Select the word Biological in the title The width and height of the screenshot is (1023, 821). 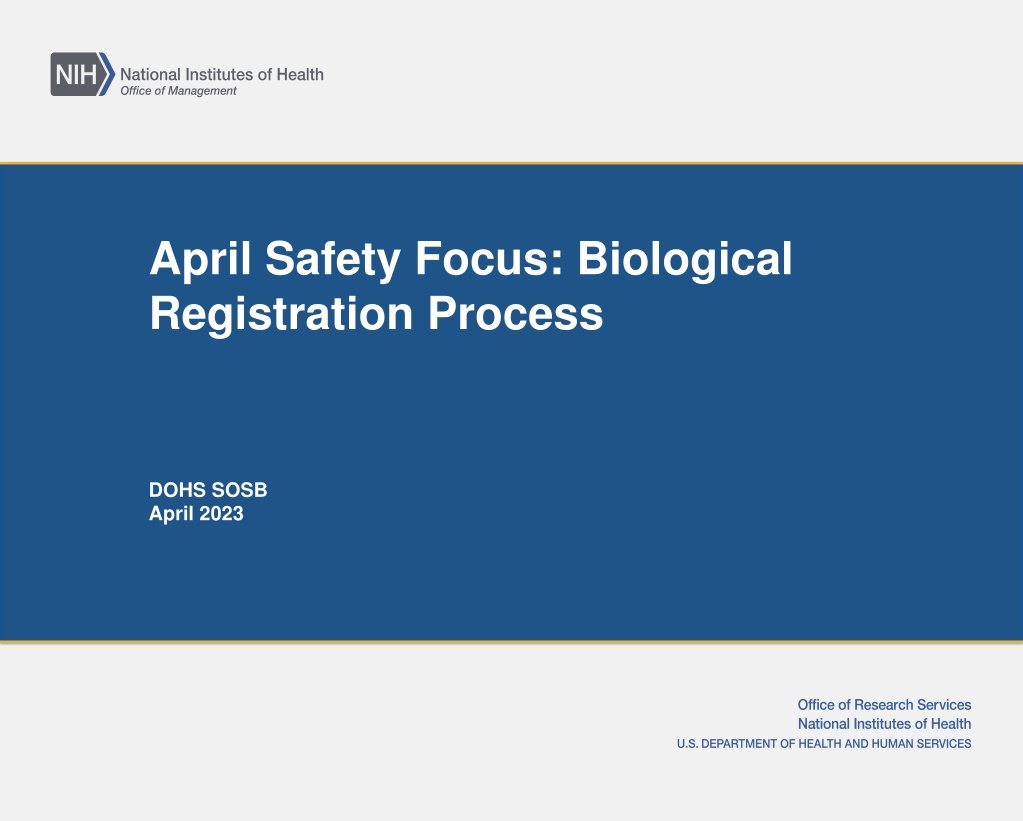(685, 259)
